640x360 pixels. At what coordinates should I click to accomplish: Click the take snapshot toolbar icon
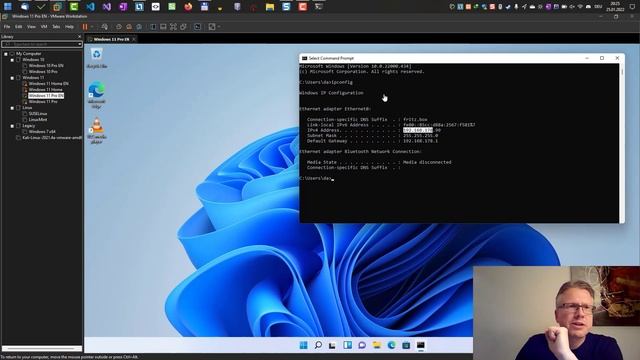[119, 27]
